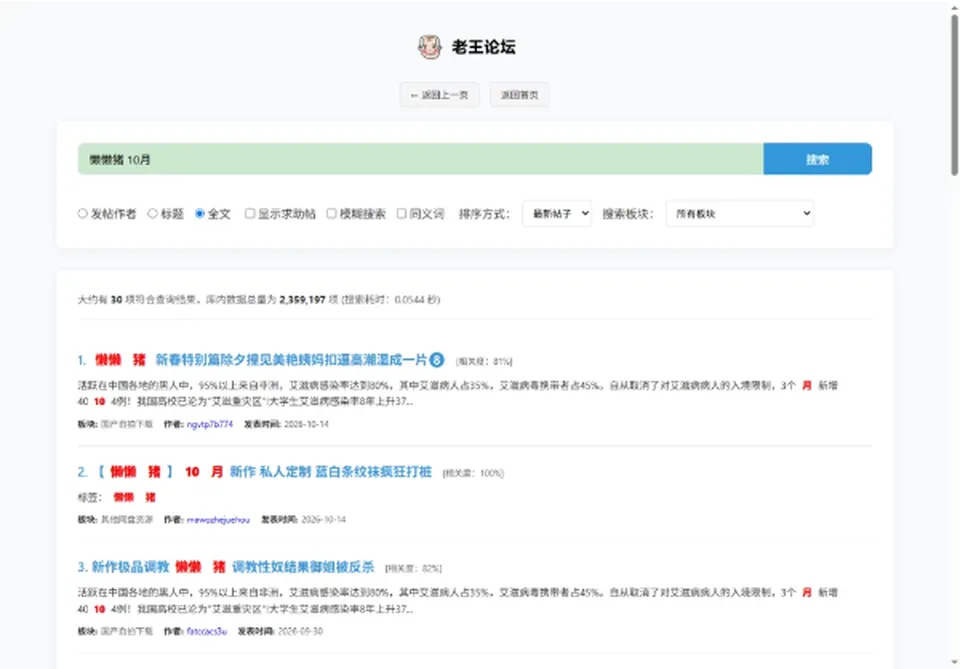The height and width of the screenshot is (669, 960).
Task: Click the vertical page scrollbar thumb
Action: point(954,95)
